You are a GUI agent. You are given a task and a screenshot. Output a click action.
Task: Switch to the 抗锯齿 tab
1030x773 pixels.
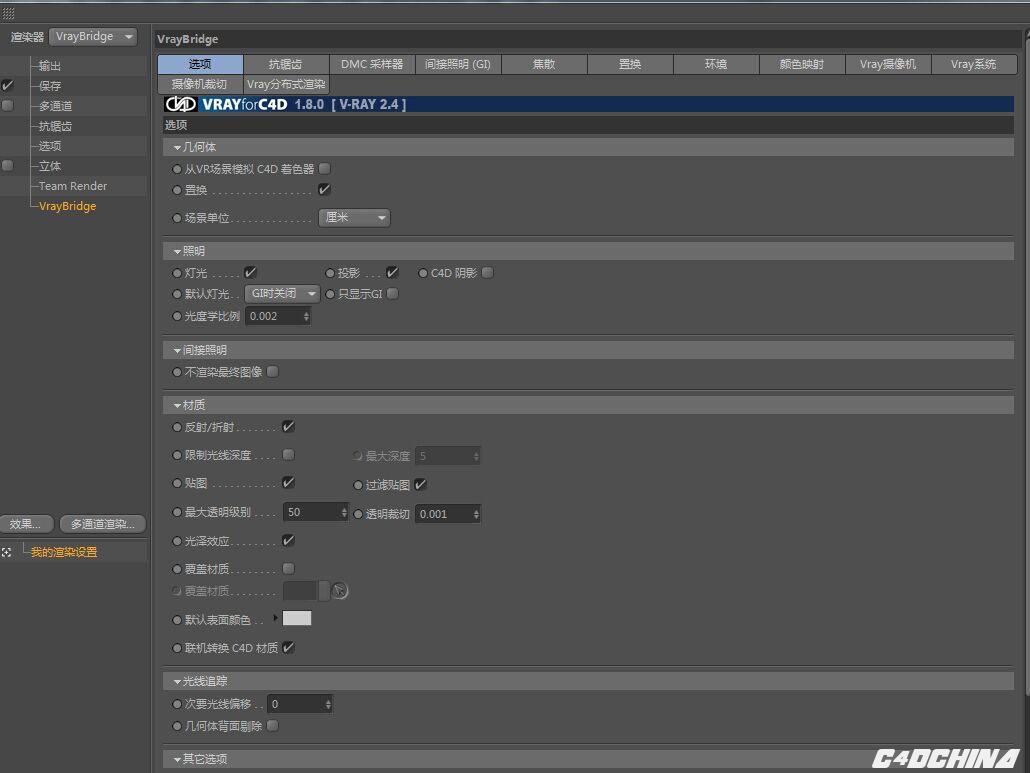286,64
